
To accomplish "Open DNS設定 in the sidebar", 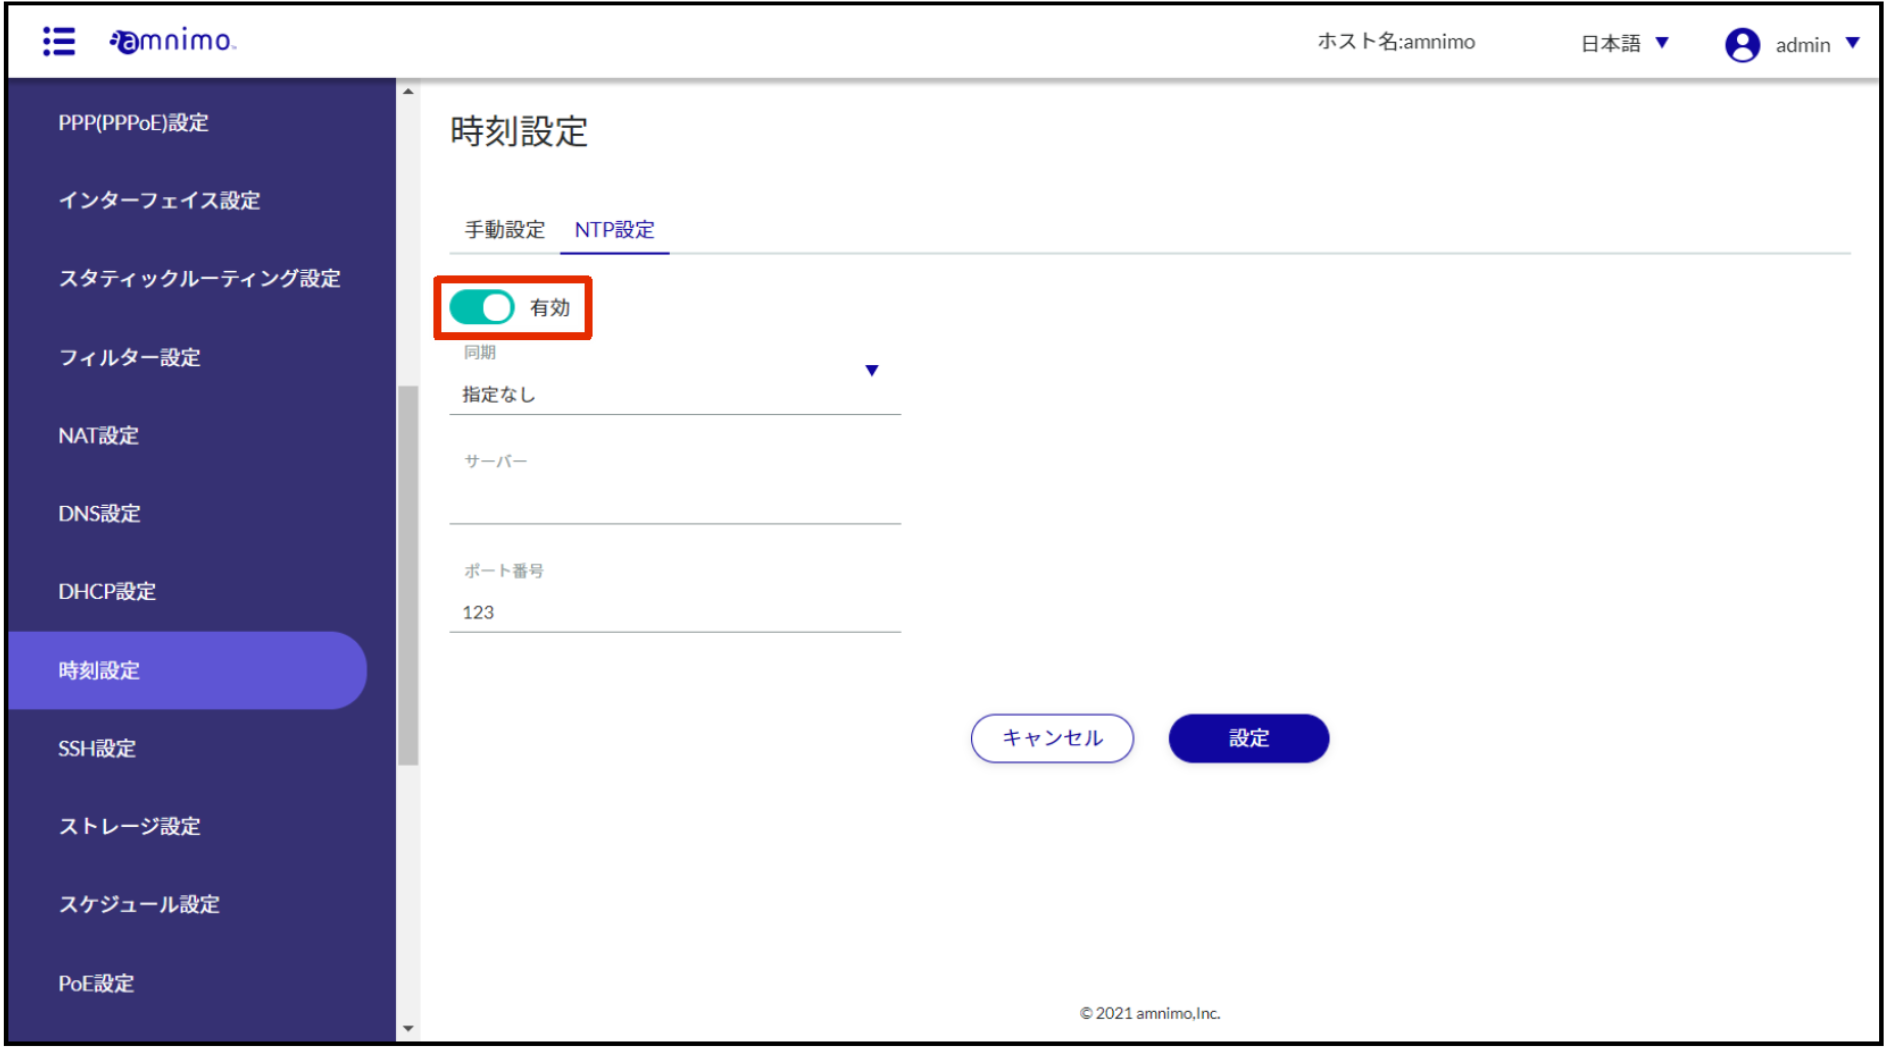I will click(99, 513).
